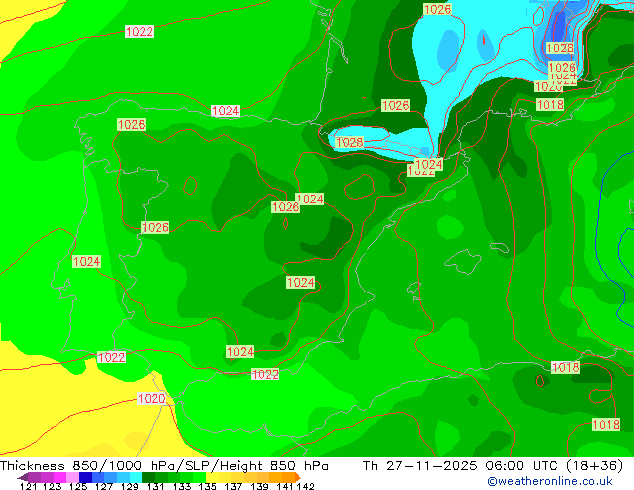Click the legend value 125
Image resolution: width=634 pixels, height=490 pixels.
click(78, 486)
